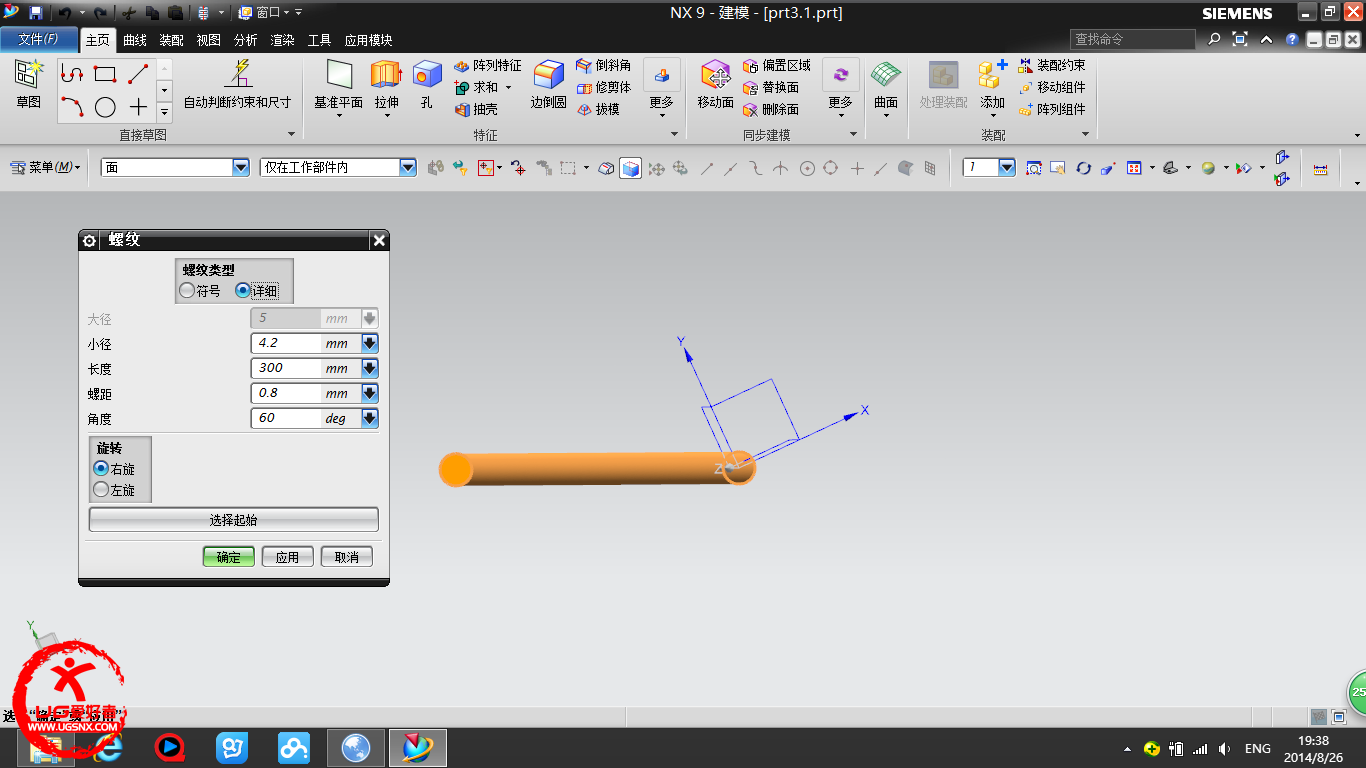The width and height of the screenshot is (1366, 768).
Task: Click the rotate view icon in toolbar
Action: point(1083,168)
